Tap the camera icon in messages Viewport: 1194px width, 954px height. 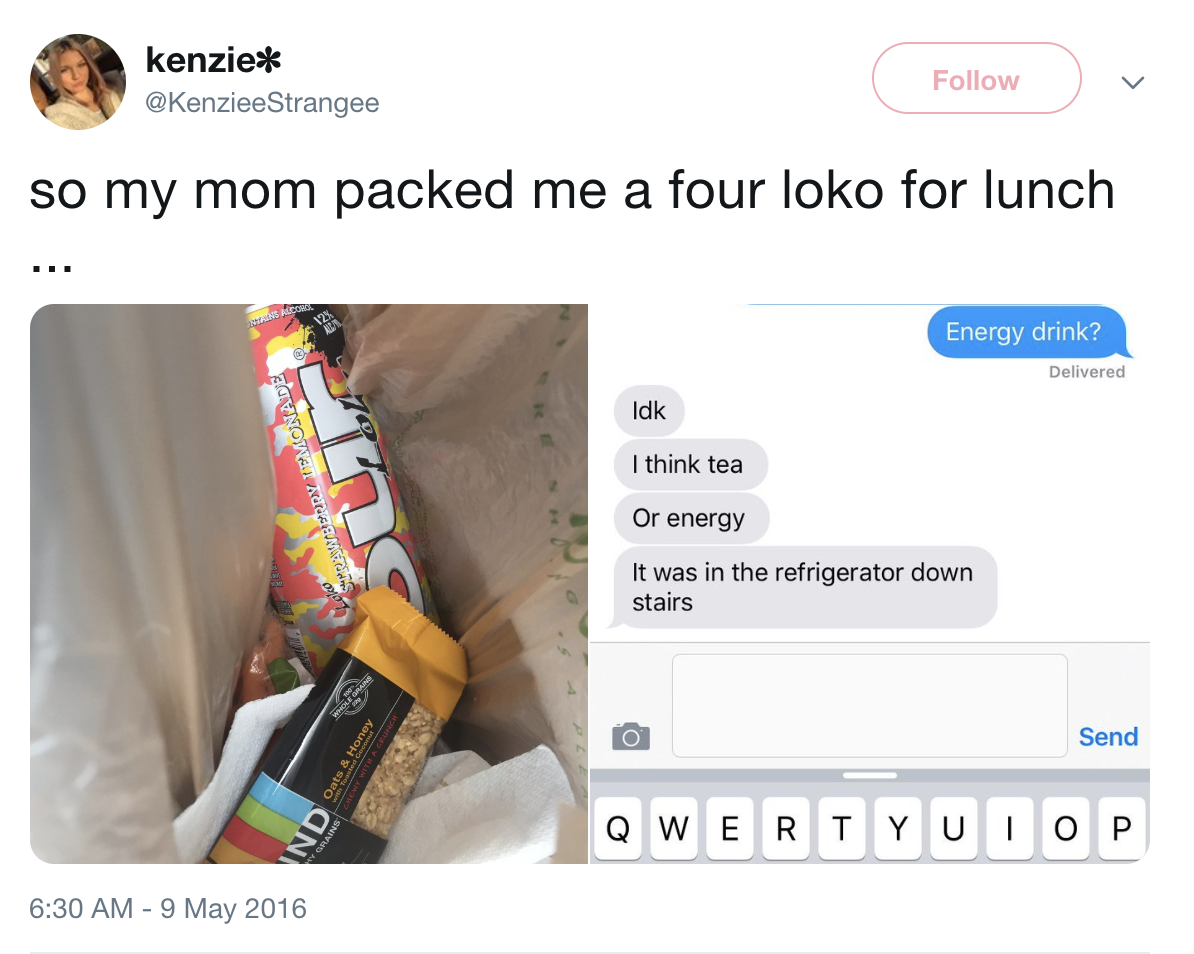pyautogui.click(x=631, y=736)
